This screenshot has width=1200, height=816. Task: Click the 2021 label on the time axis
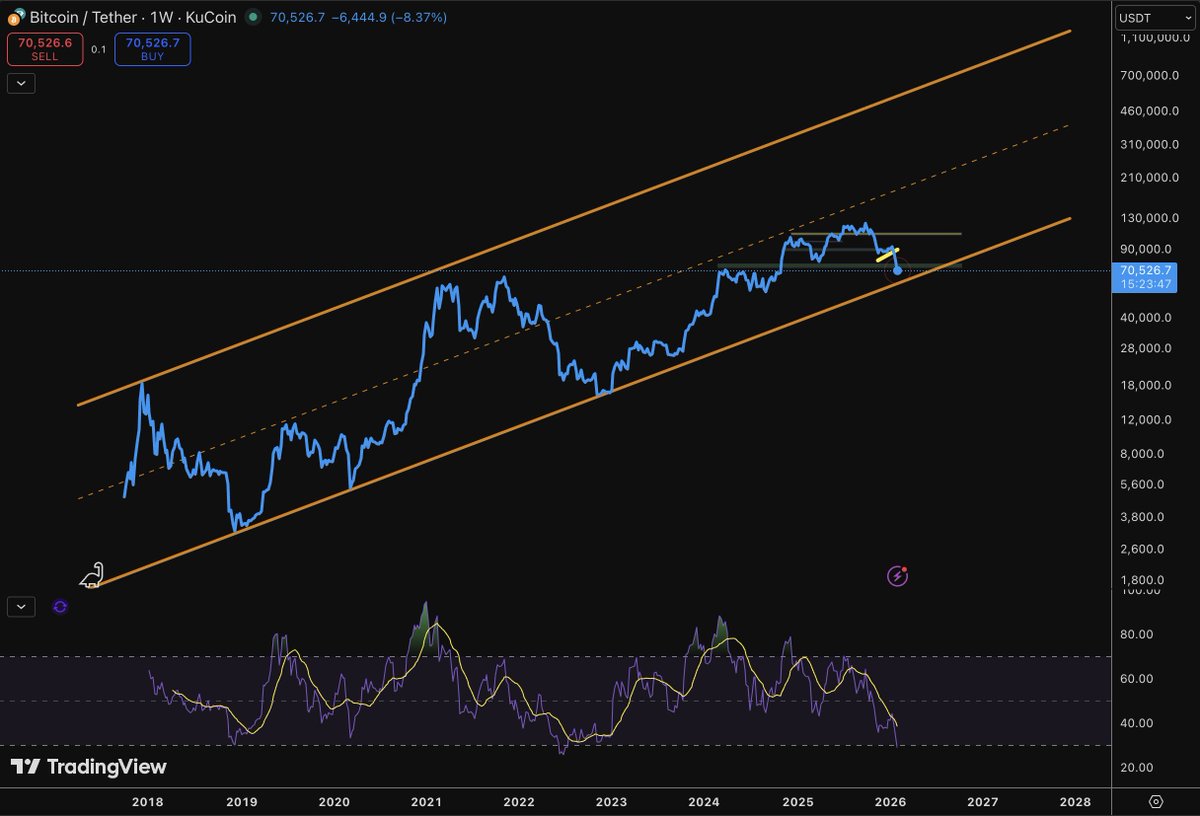tap(426, 802)
